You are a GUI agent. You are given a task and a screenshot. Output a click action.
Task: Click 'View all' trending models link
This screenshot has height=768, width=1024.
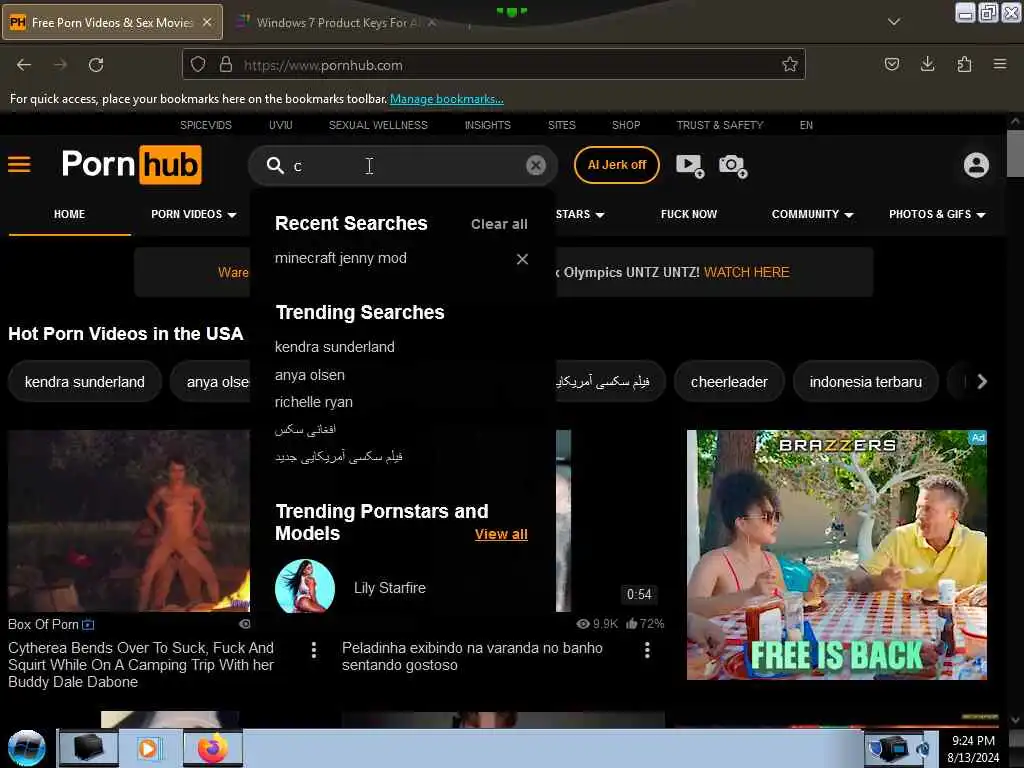pos(501,534)
